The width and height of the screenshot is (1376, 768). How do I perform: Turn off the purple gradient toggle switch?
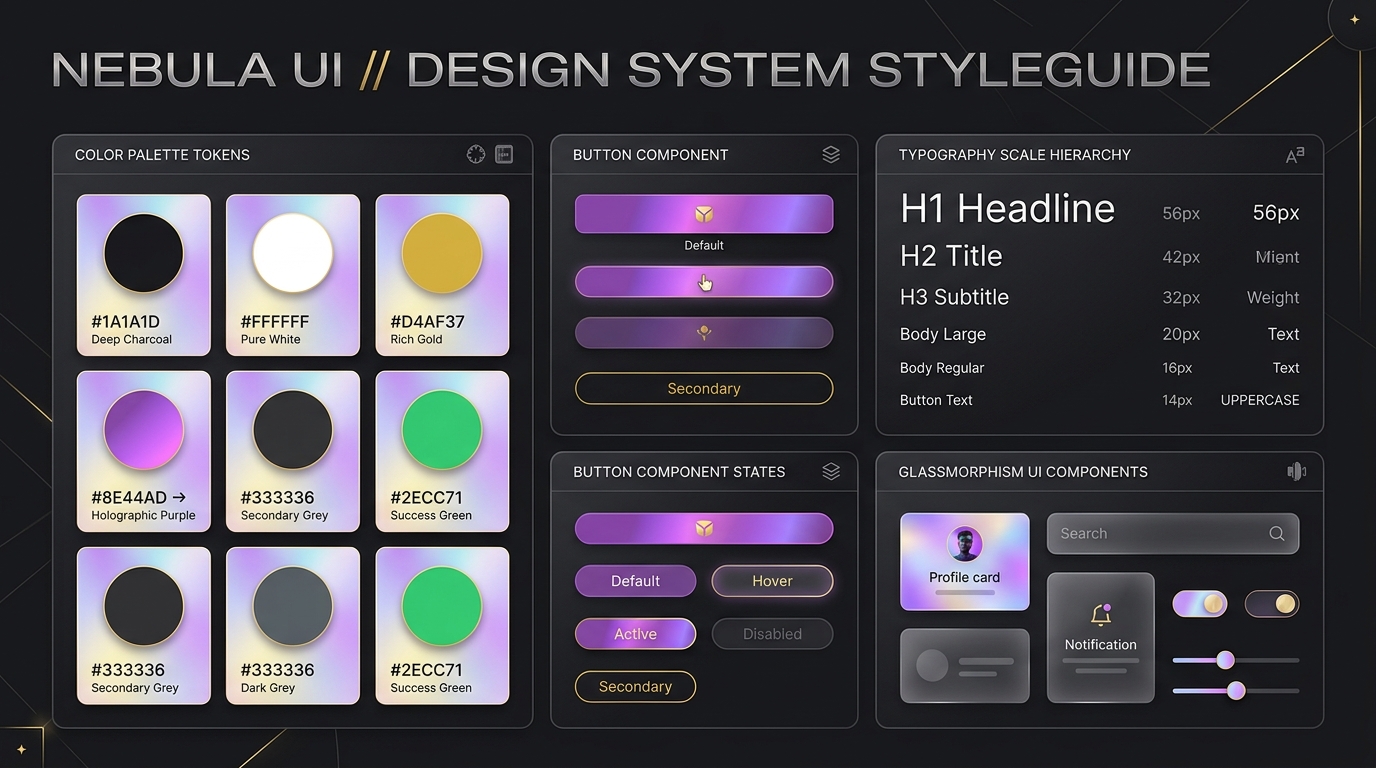[x=1200, y=603]
